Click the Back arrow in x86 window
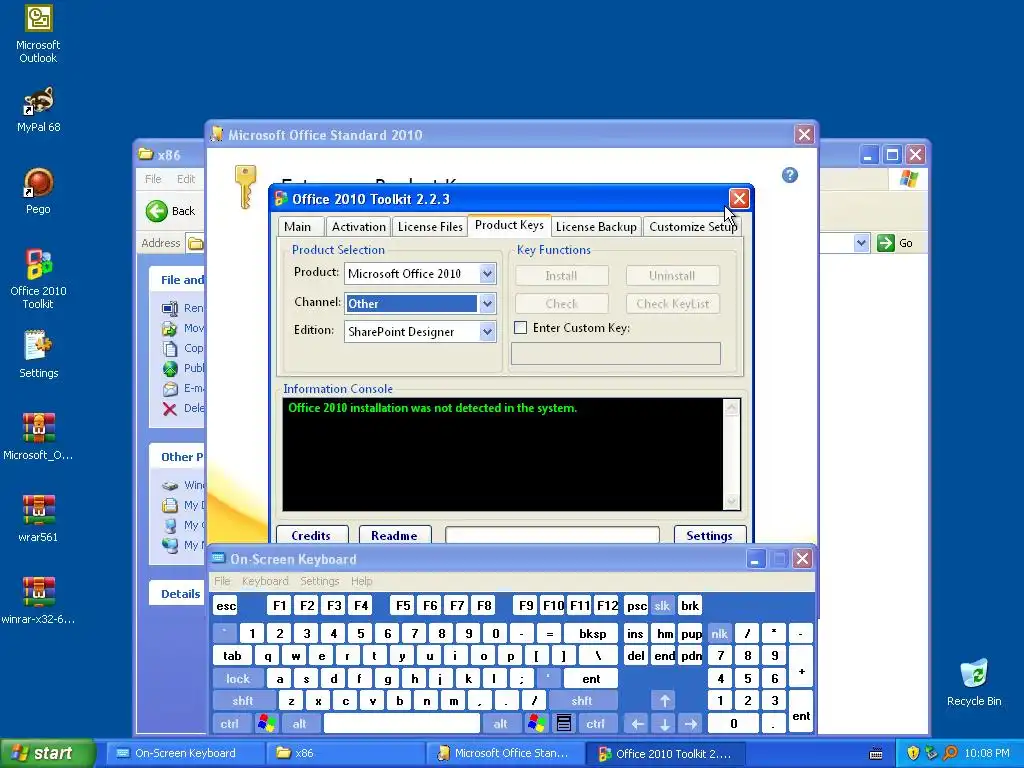The image size is (1024, 768). click(x=156, y=211)
